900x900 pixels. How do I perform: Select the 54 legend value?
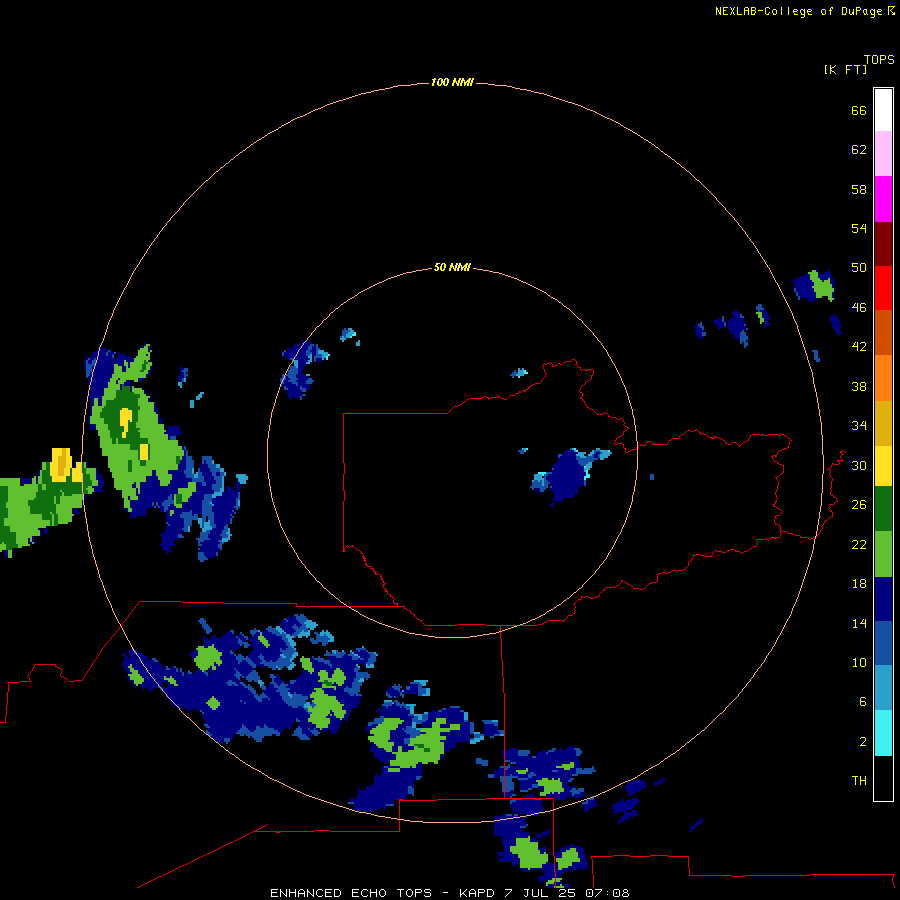(x=859, y=228)
